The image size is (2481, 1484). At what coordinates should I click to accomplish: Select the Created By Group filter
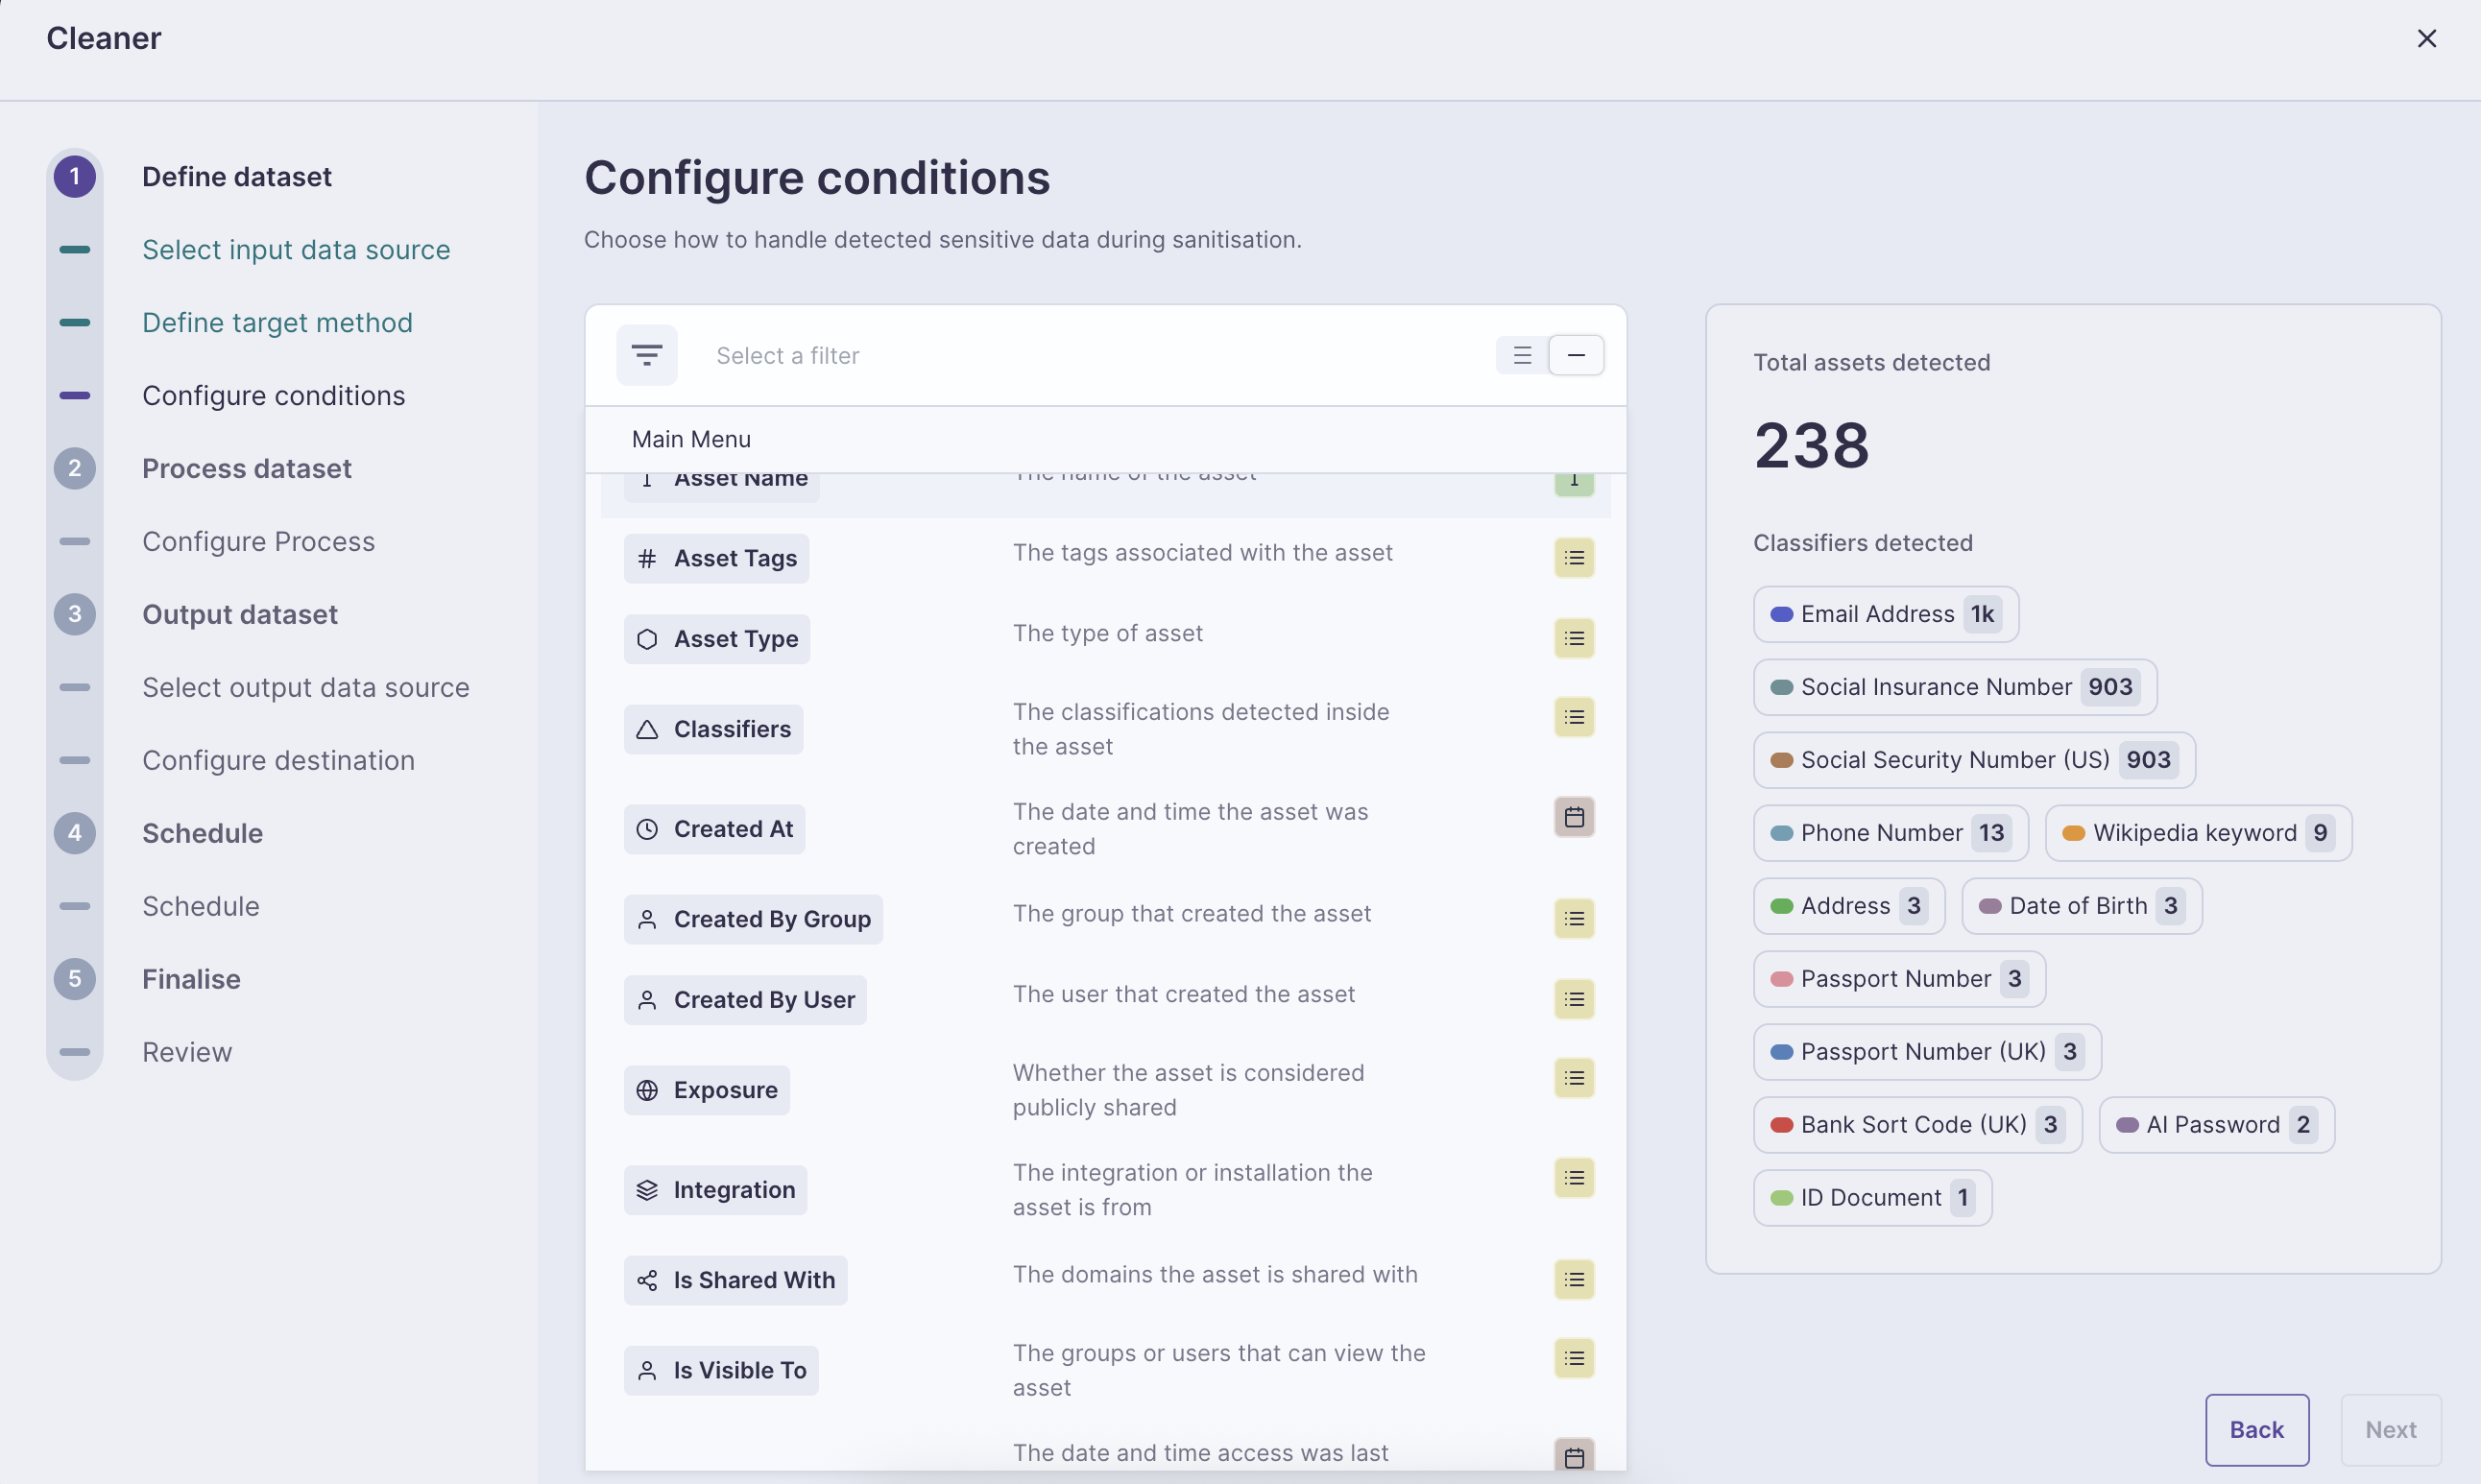point(753,919)
